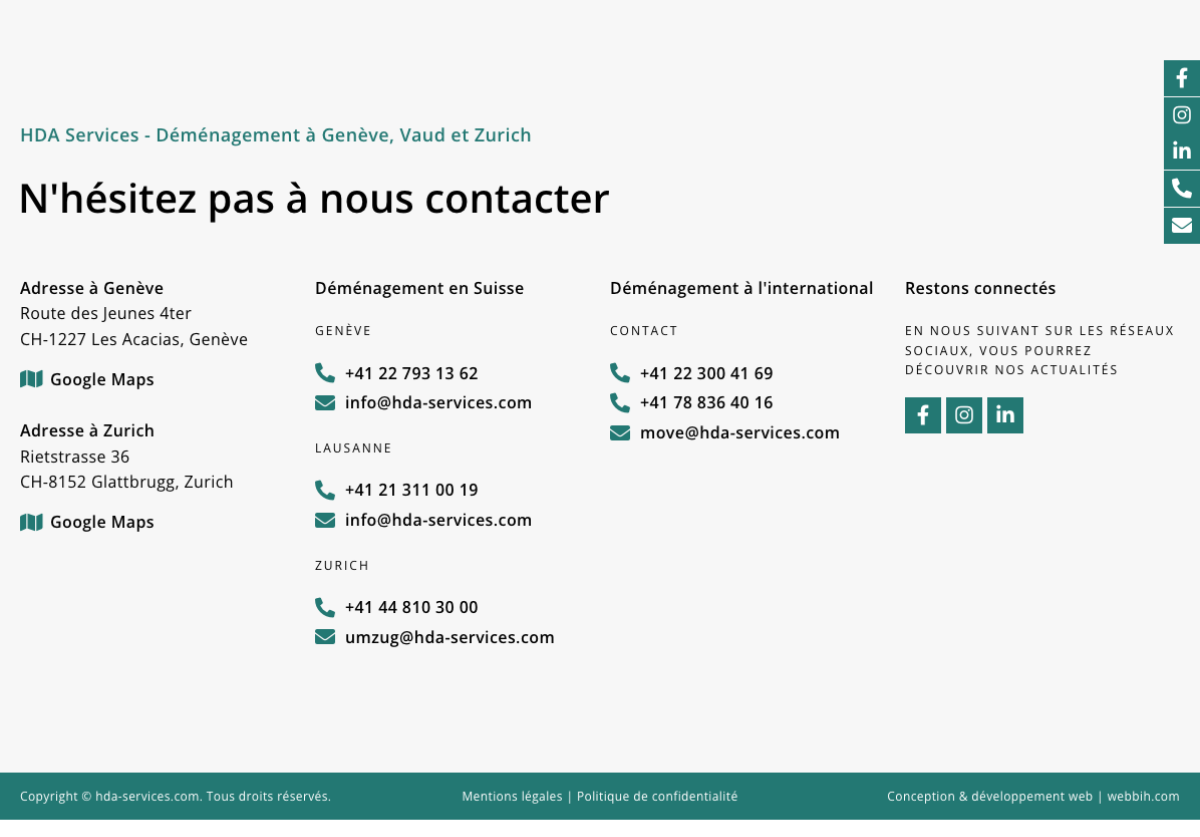Email move@hda-services.com
Image resolution: width=1200 pixels, height=837 pixels.
pos(739,433)
